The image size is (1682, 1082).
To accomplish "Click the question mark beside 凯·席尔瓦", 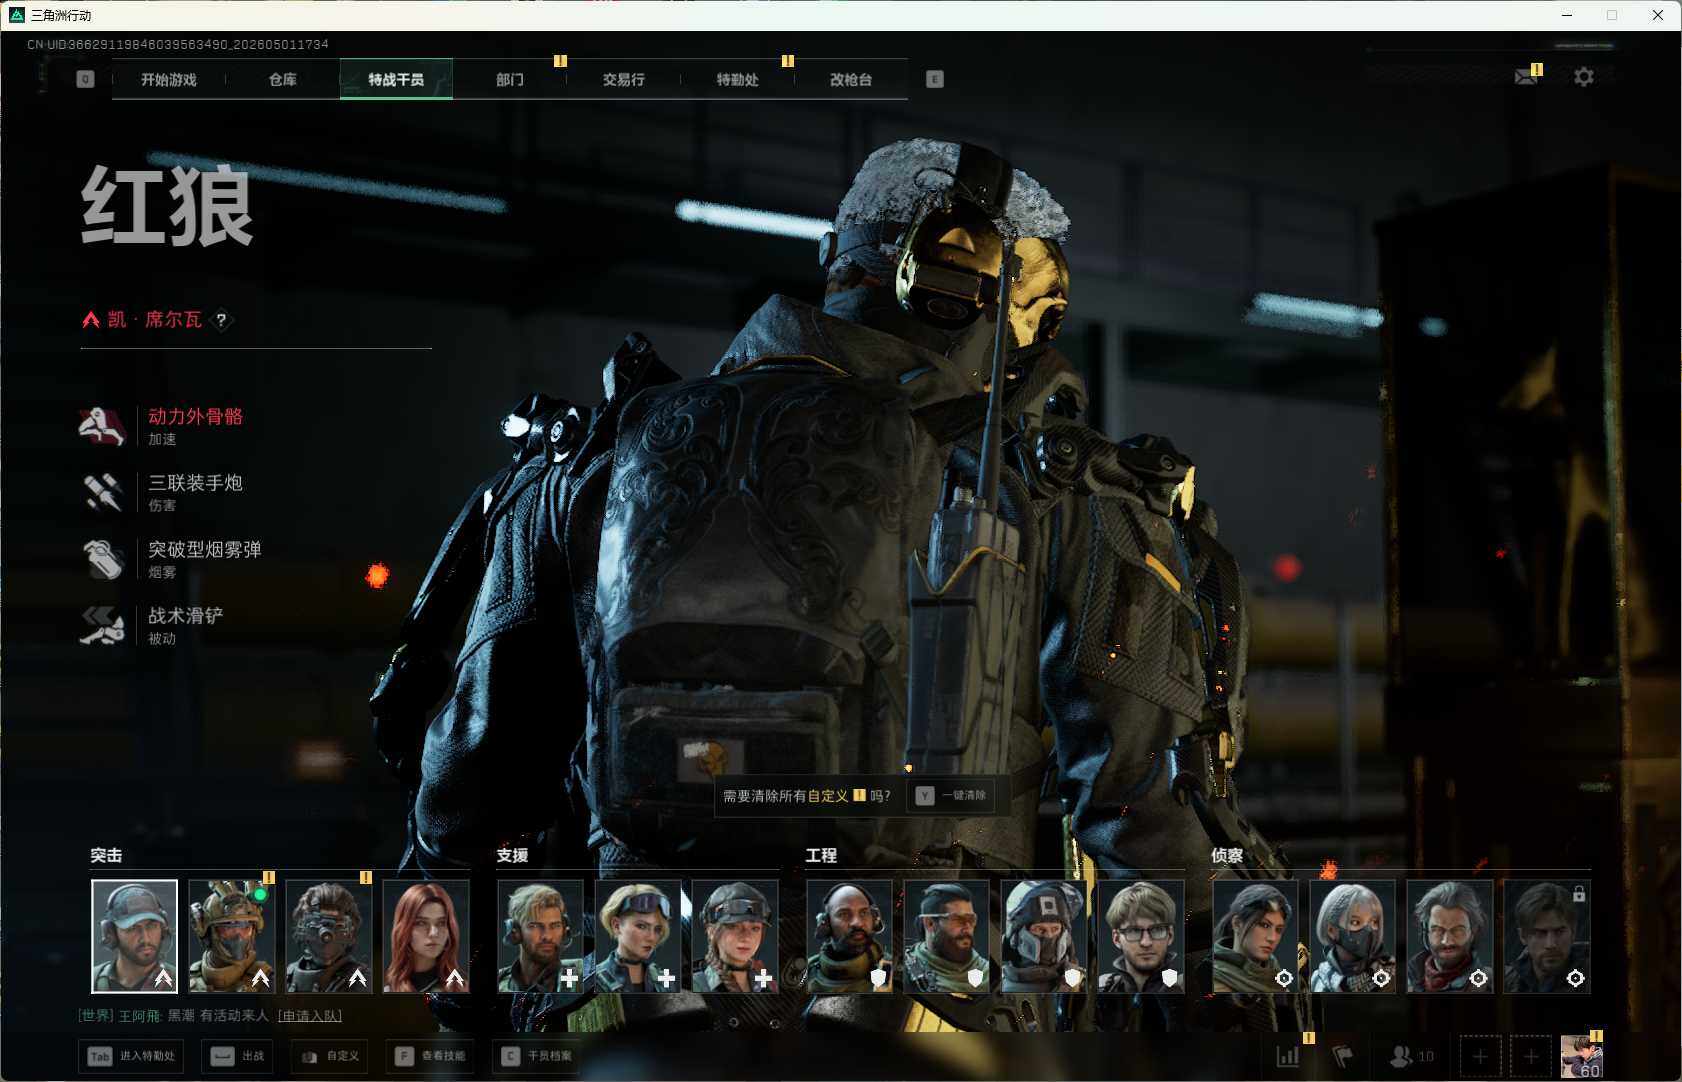I will [x=221, y=320].
